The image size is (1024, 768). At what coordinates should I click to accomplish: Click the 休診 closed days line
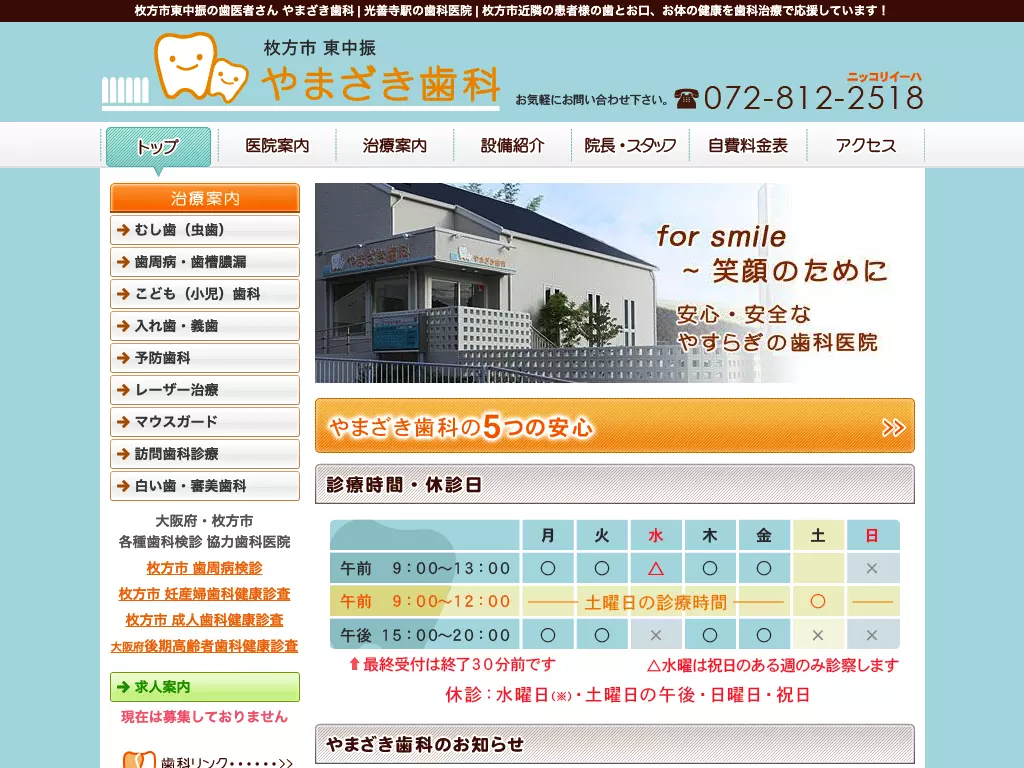pos(628,695)
